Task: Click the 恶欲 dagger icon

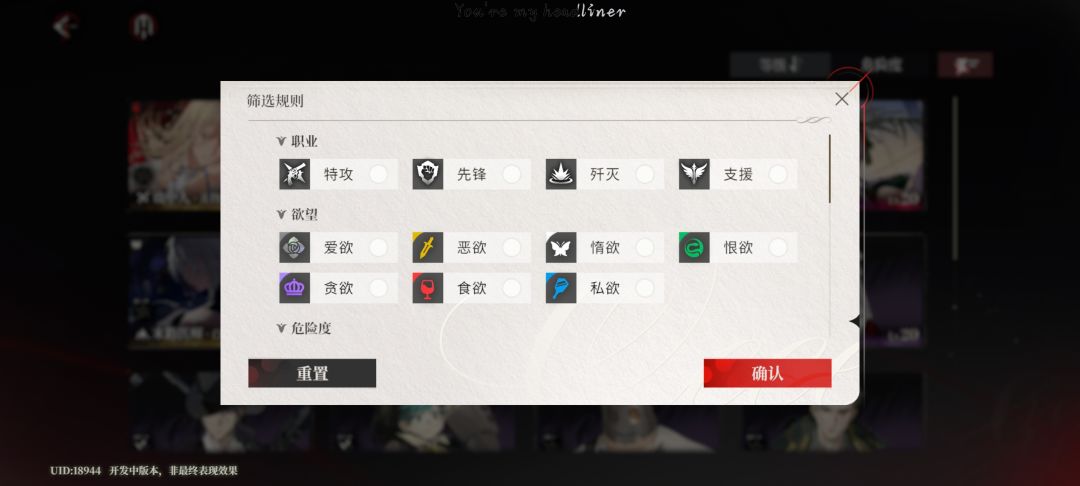Action: (428, 247)
